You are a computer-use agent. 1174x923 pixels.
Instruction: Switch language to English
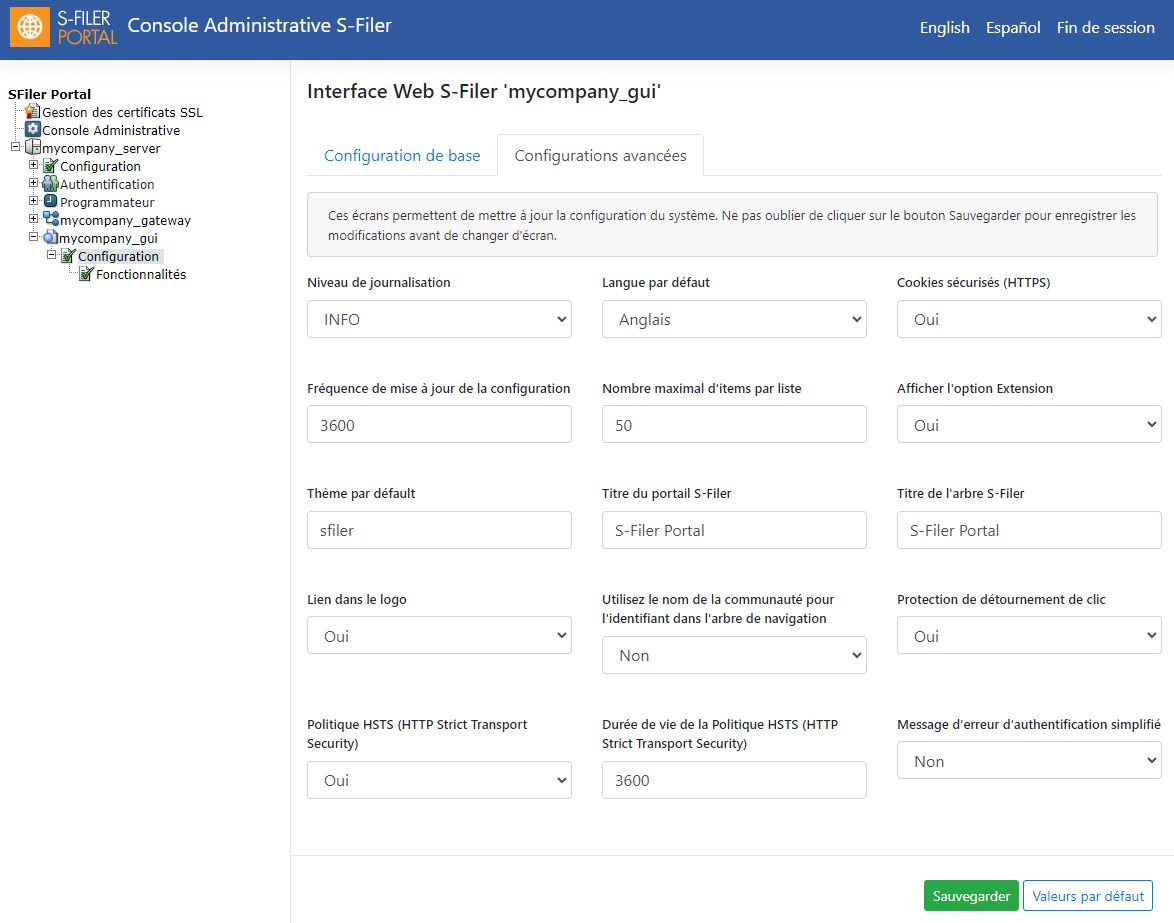tap(944, 28)
